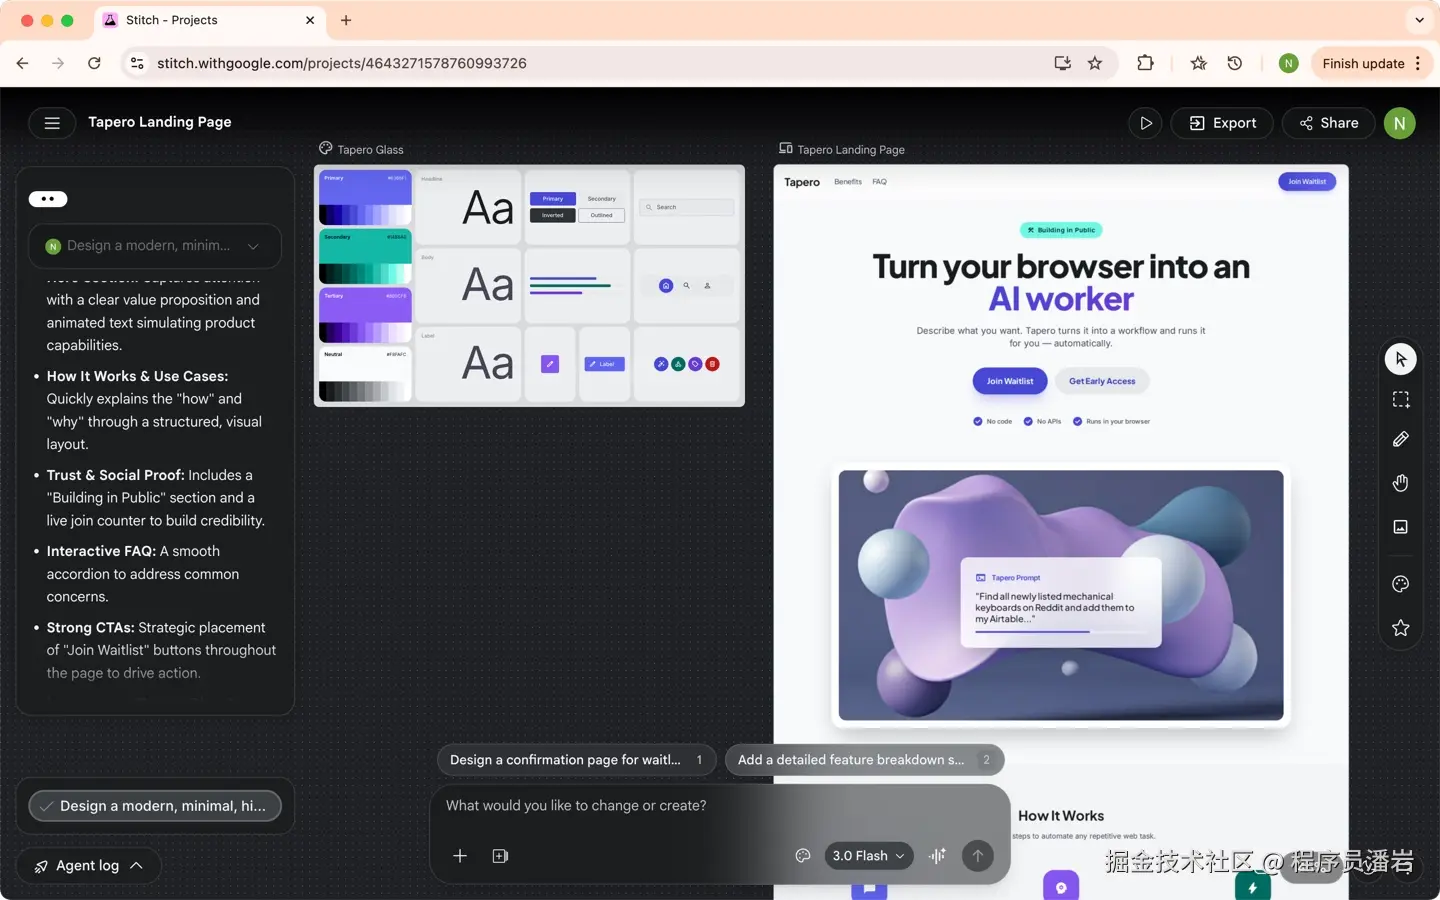Open the 3.0 Flash model dropdown

point(869,856)
